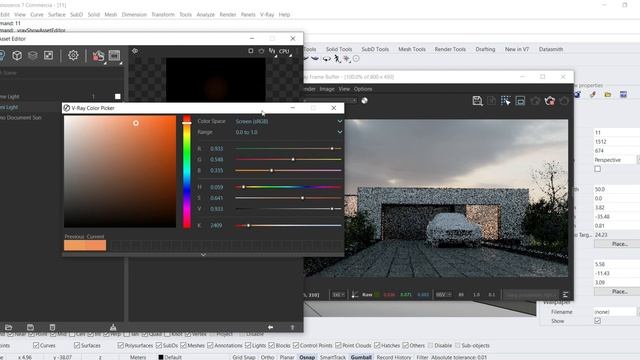
Task: Click the Frame Buffer icon right of region render
Action: click(x=520, y=101)
